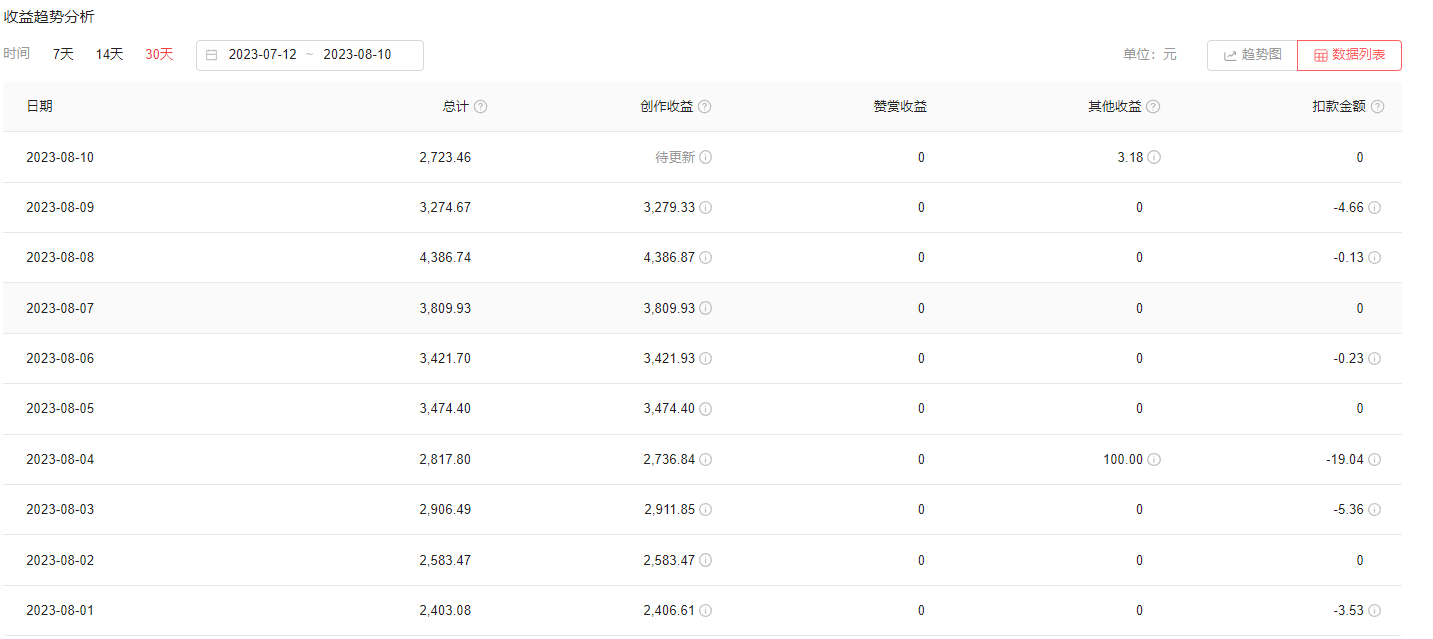
Task: Click help icon beside 扣款金额 header
Action: pyautogui.click(x=1378, y=107)
